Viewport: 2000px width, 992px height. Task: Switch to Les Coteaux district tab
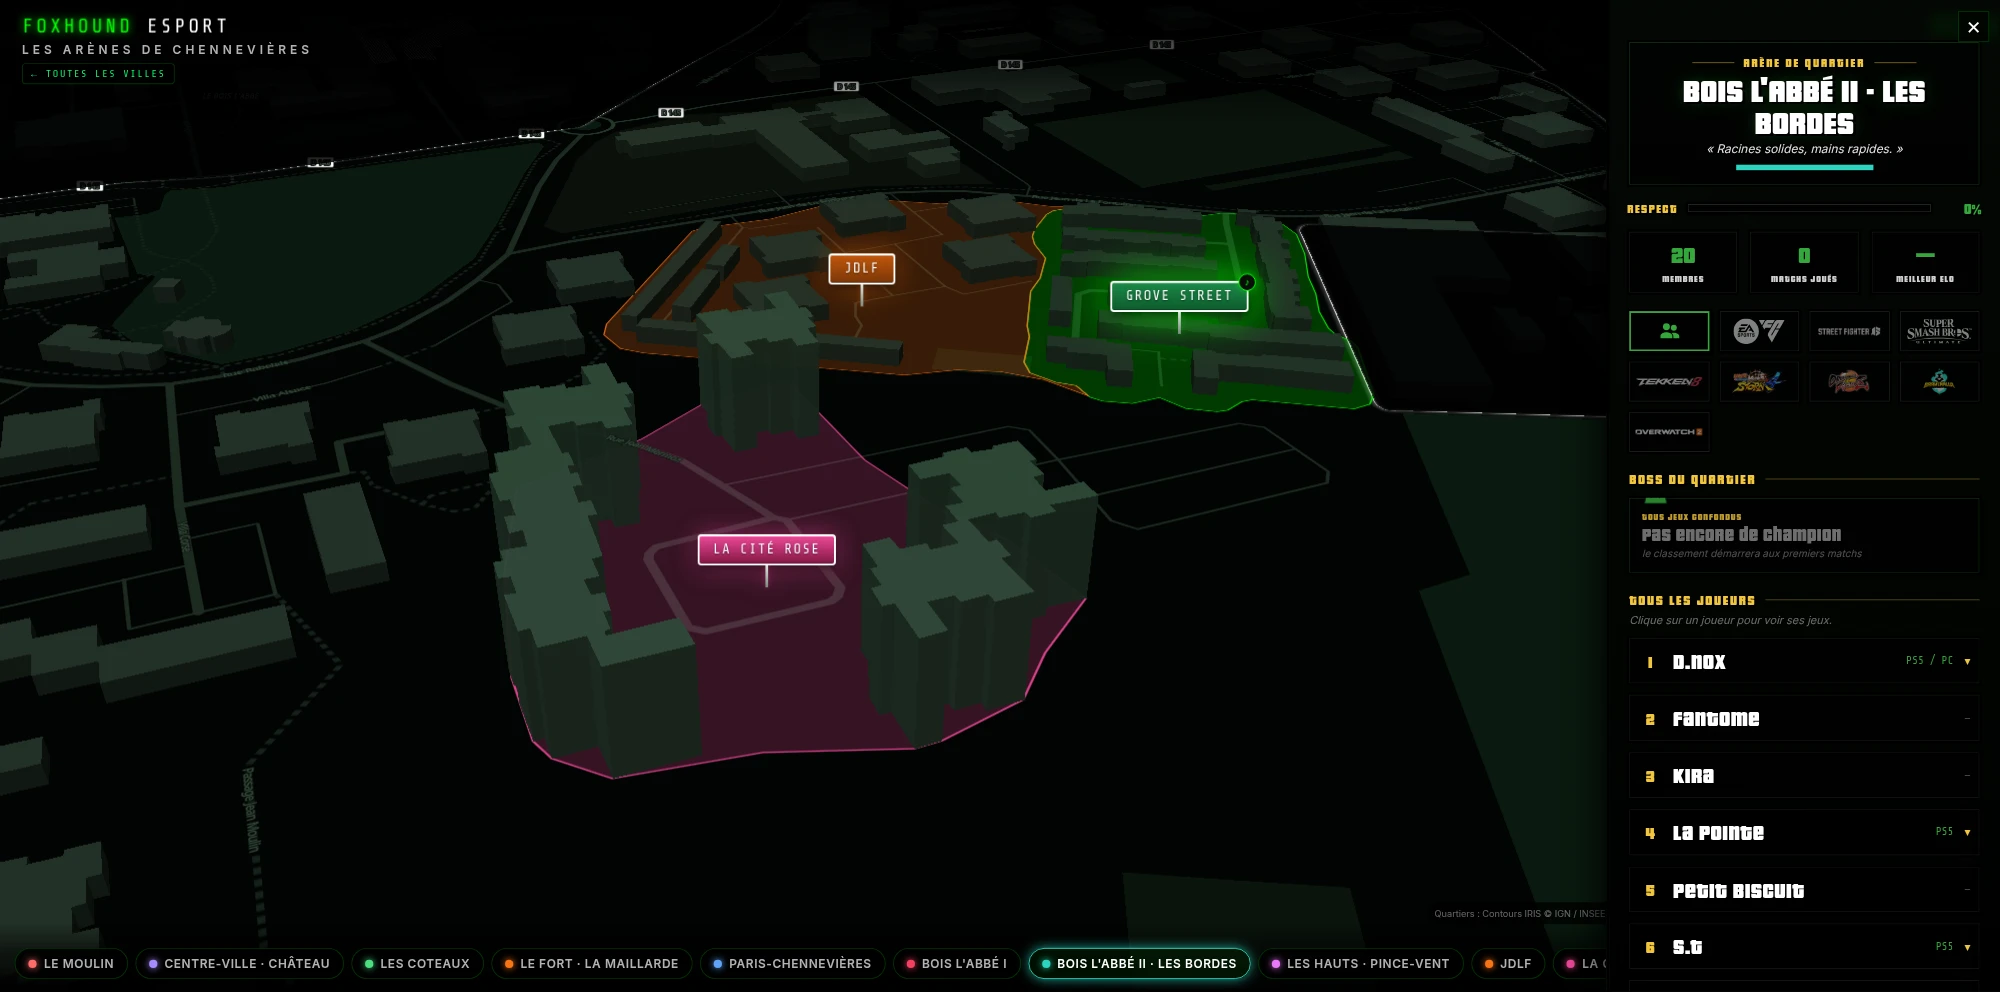417,964
